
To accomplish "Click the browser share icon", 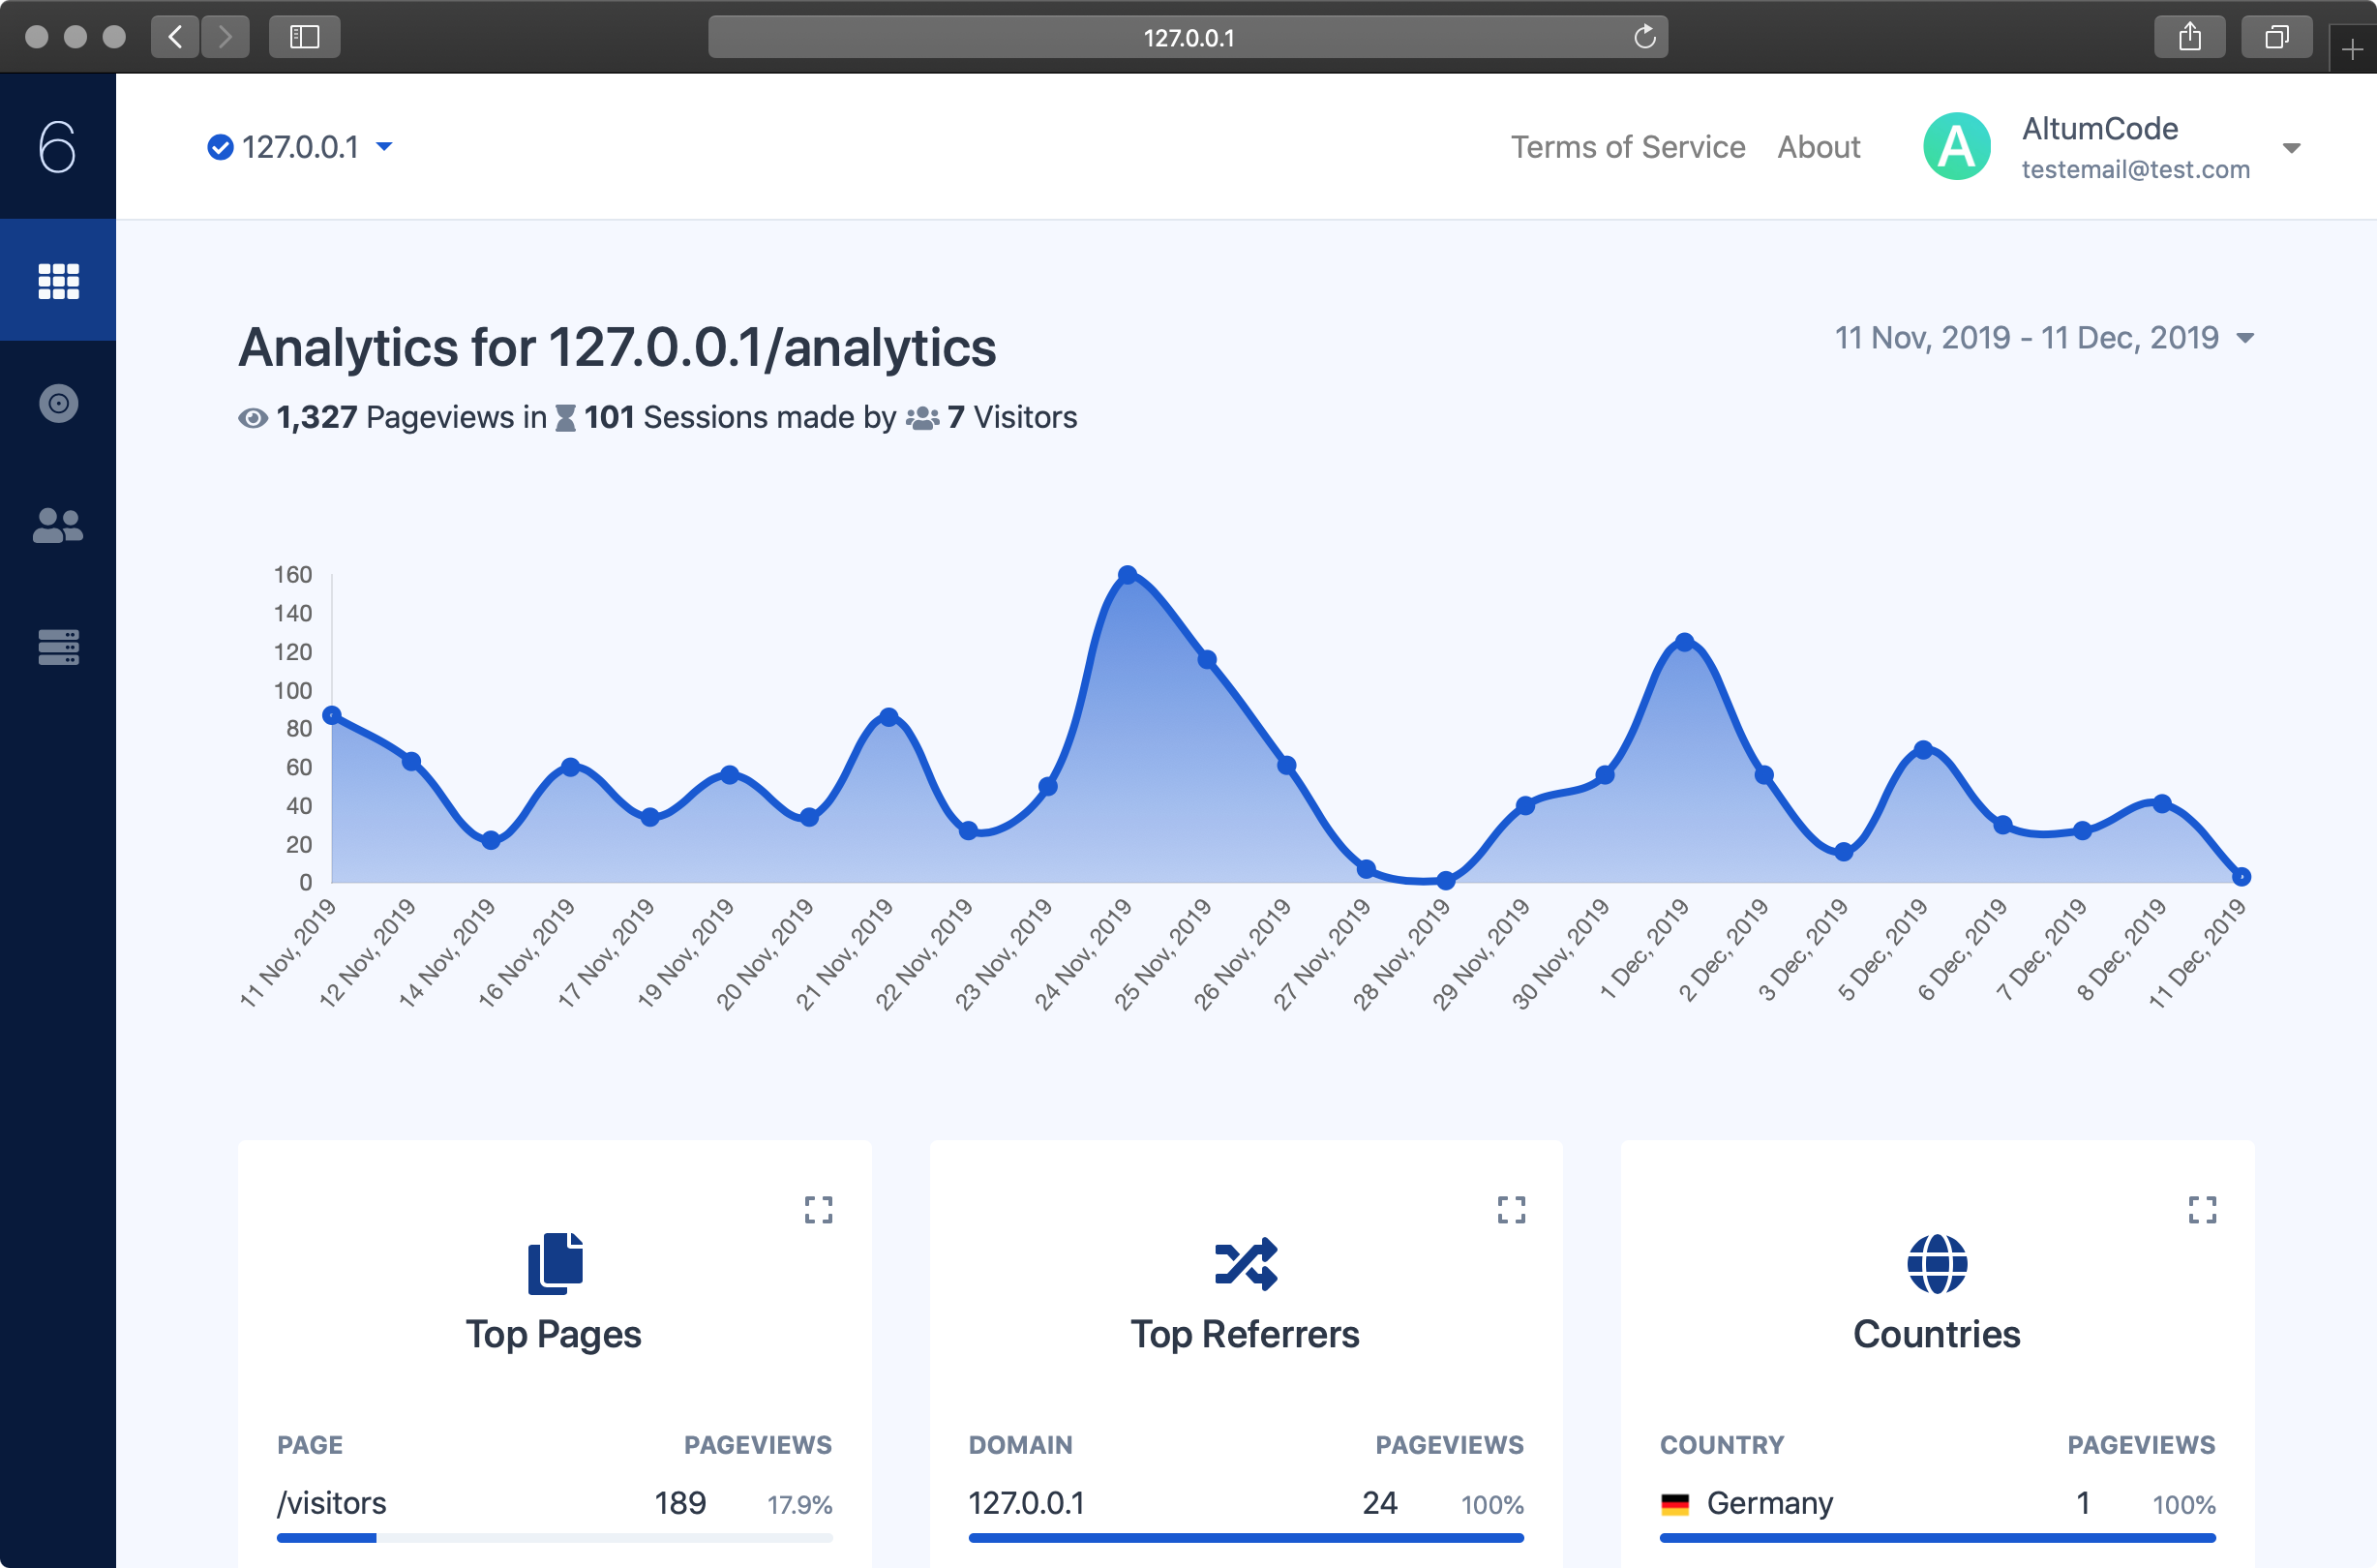I will (x=2189, y=37).
